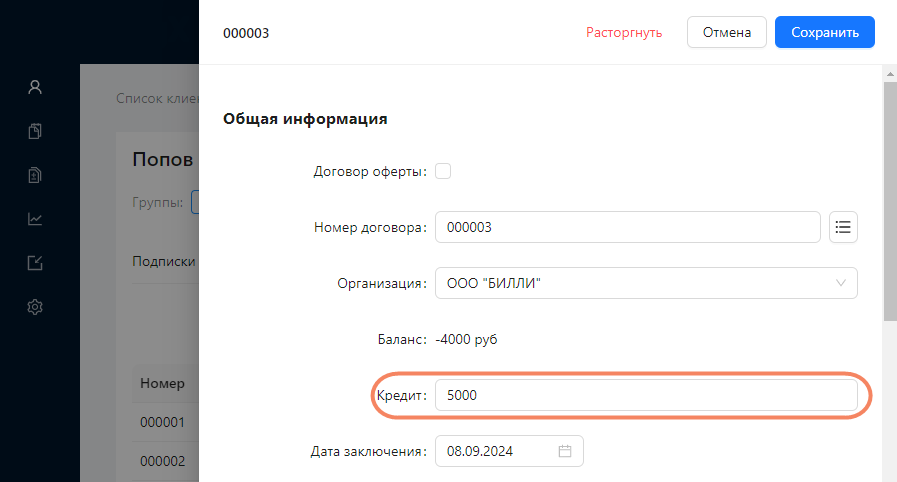Open the calendar icon in date field

coord(565,451)
